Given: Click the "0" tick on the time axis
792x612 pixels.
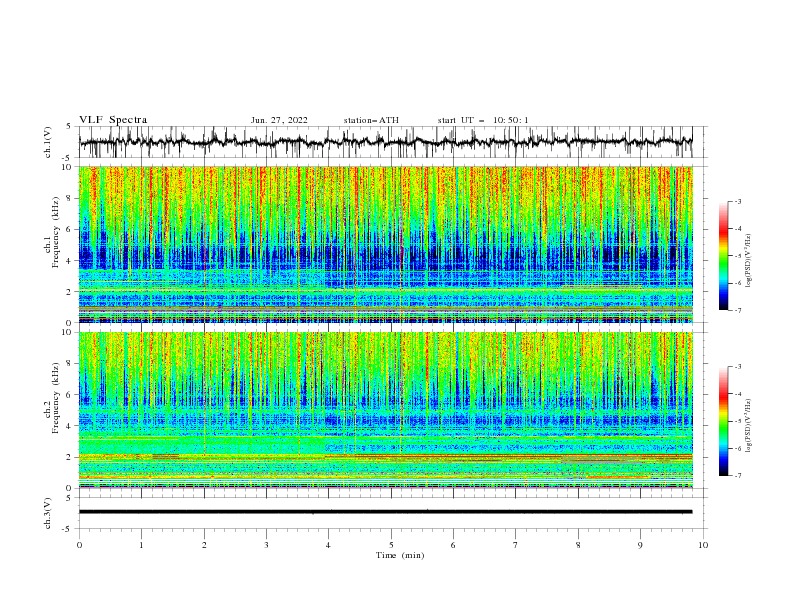Looking at the screenshot, I should coord(79,545).
